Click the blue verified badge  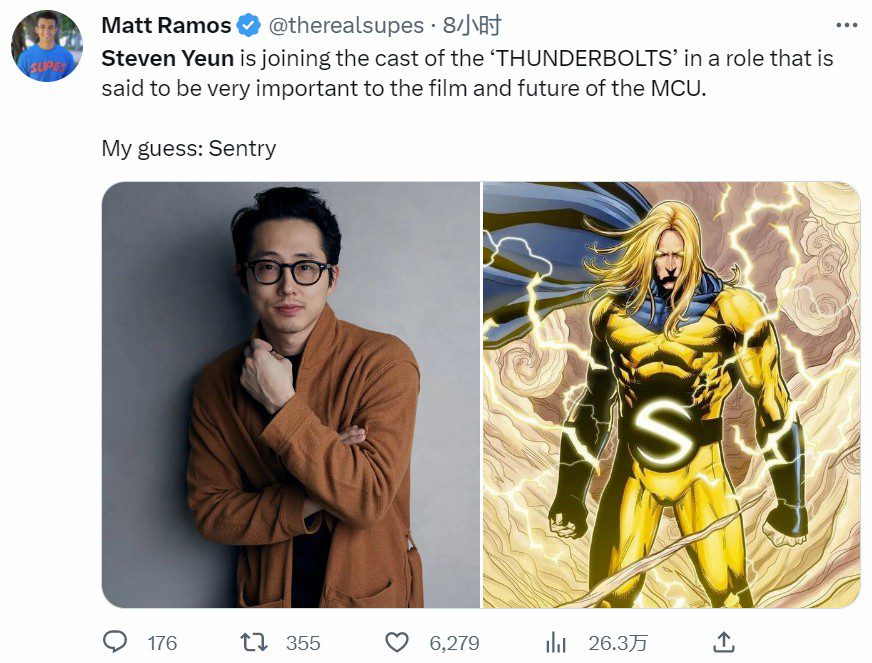tap(249, 26)
